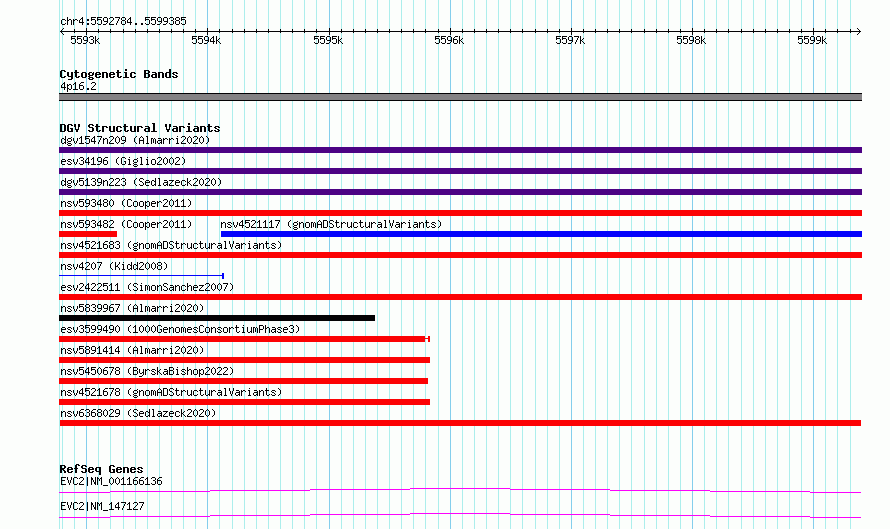Viewport: 890px width, 529px height.
Task: Click the red bar under nsv5891414
Action: (x=244, y=360)
